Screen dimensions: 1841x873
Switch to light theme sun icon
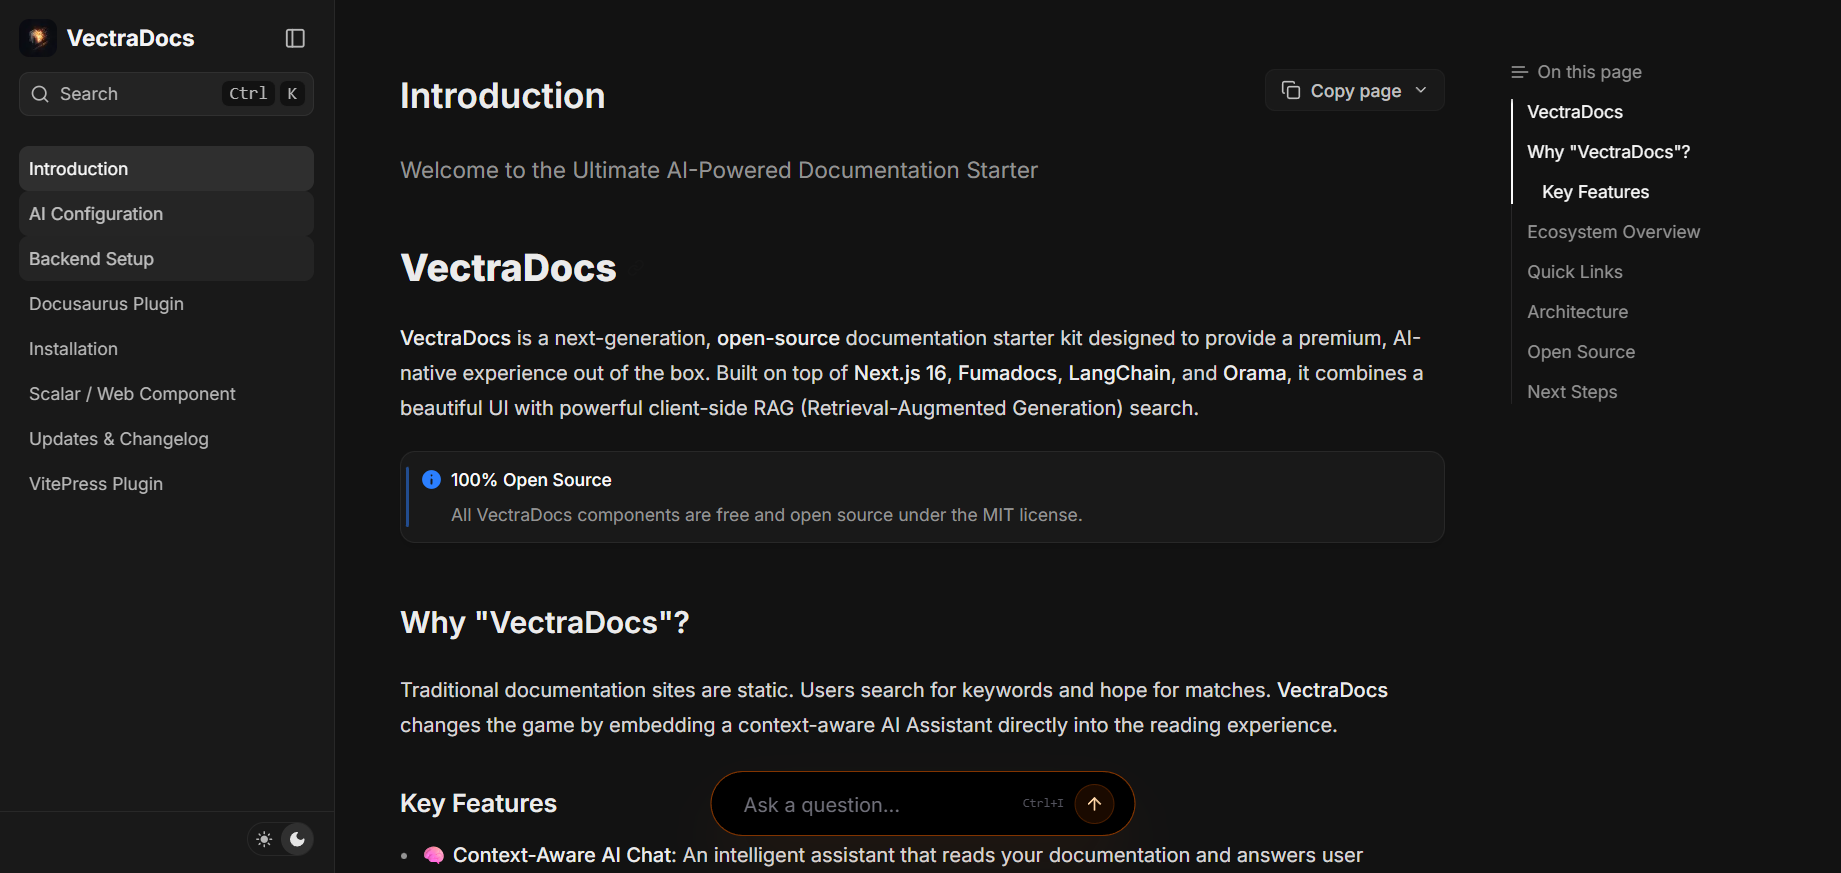(264, 839)
